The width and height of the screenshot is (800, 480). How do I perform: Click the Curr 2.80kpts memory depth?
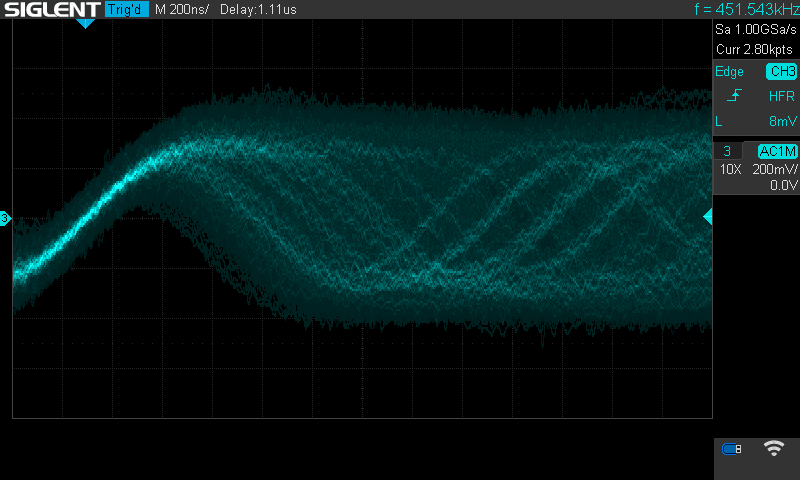(754, 49)
